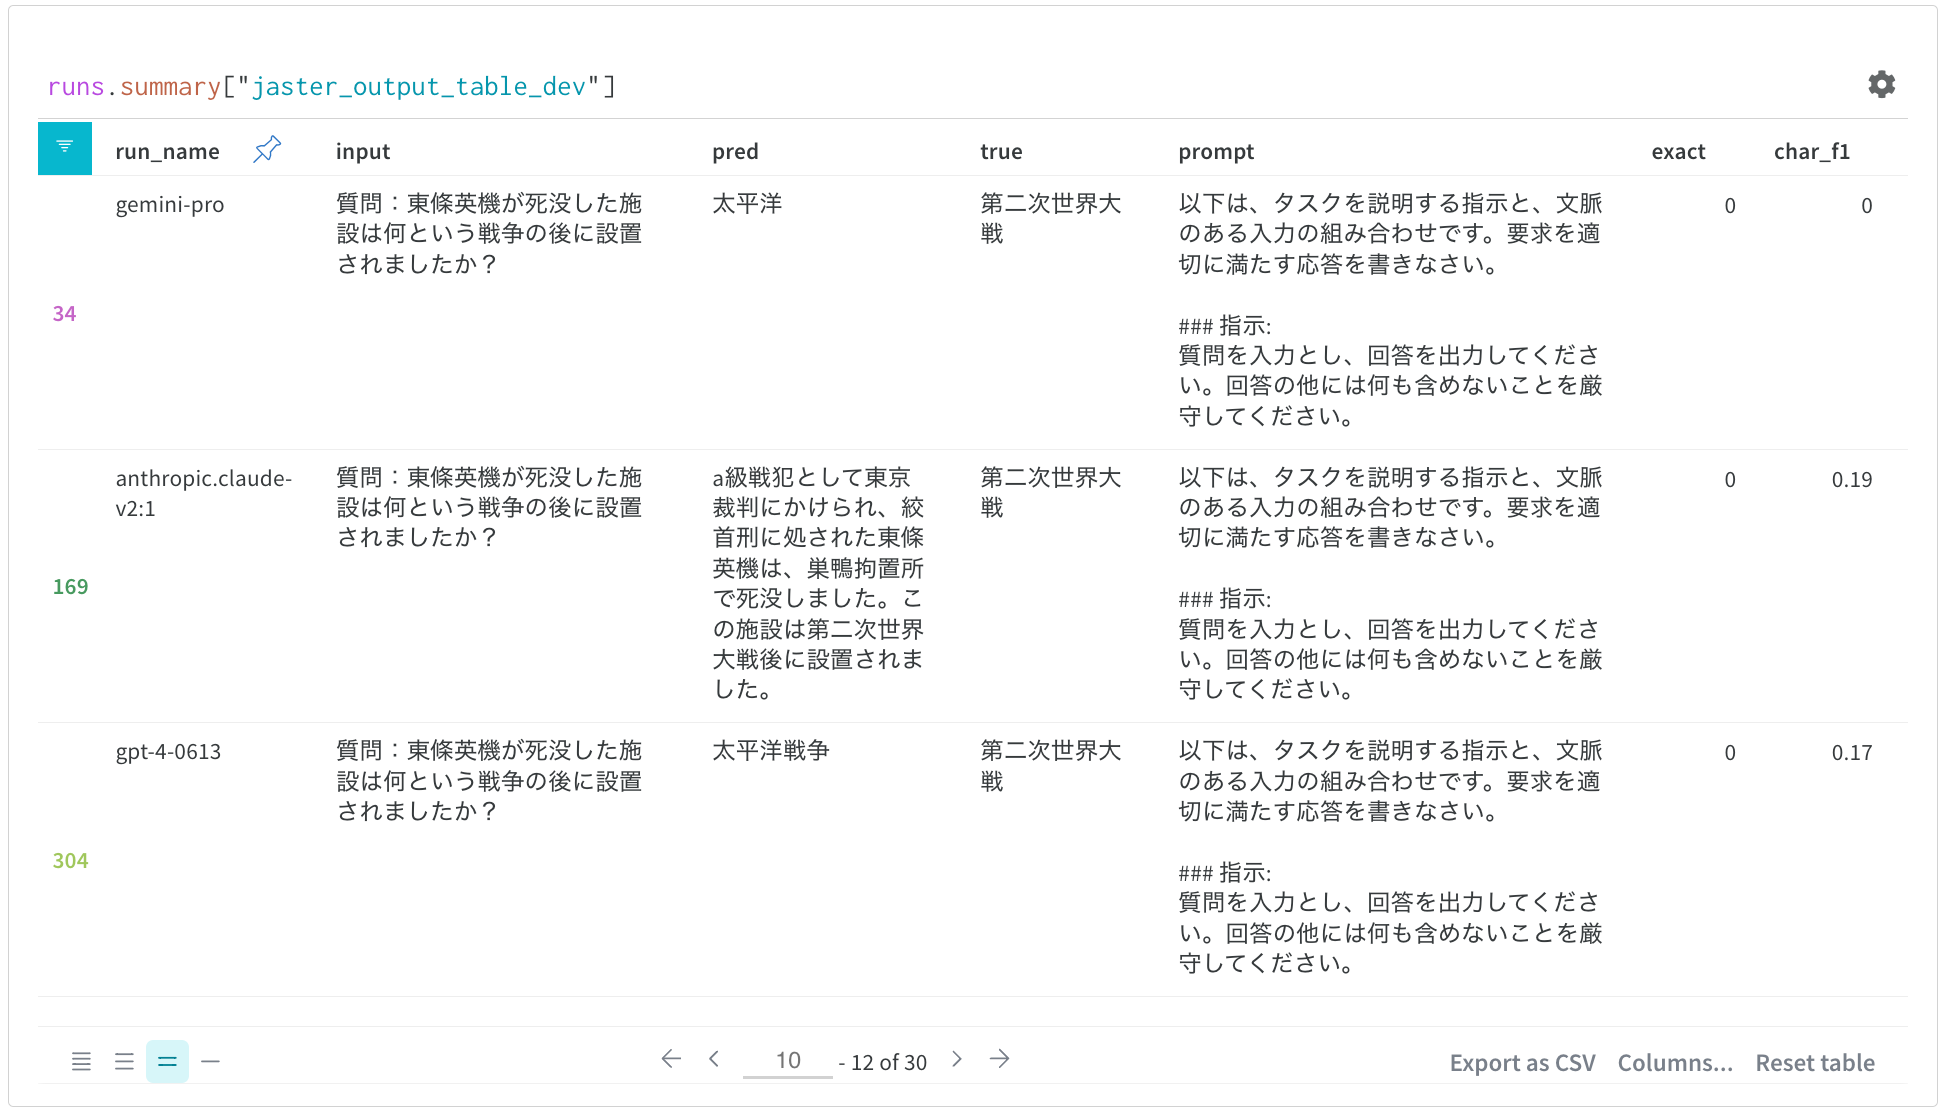Select the two-line row height option

click(167, 1061)
